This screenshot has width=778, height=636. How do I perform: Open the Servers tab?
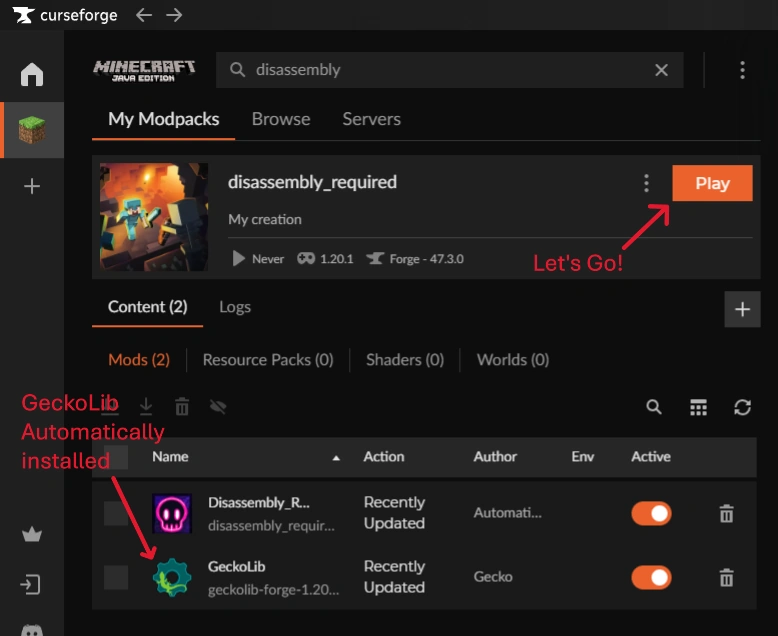(372, 119)
